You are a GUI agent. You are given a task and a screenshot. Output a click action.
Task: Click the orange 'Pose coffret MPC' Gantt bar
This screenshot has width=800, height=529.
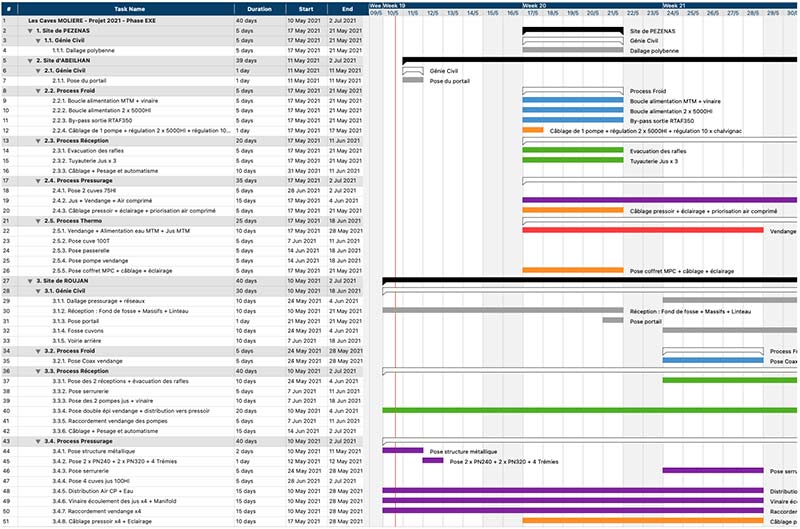574,270
